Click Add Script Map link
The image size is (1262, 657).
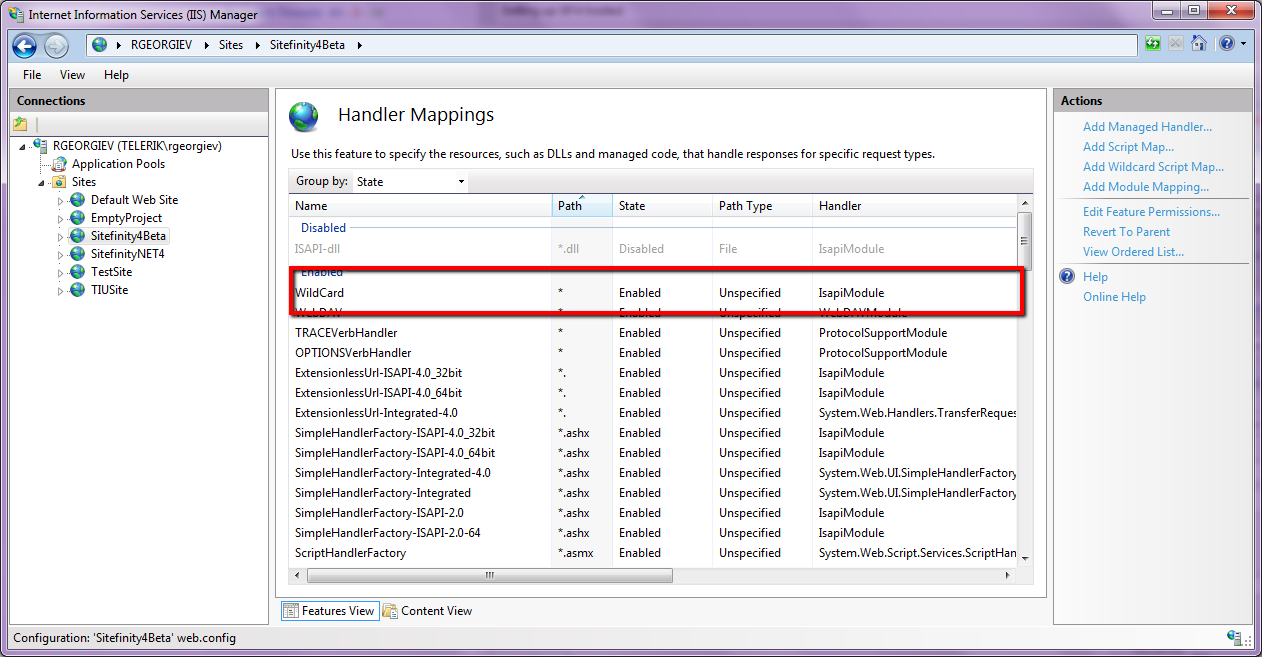pyautogui.click(x=1128, y=147)
